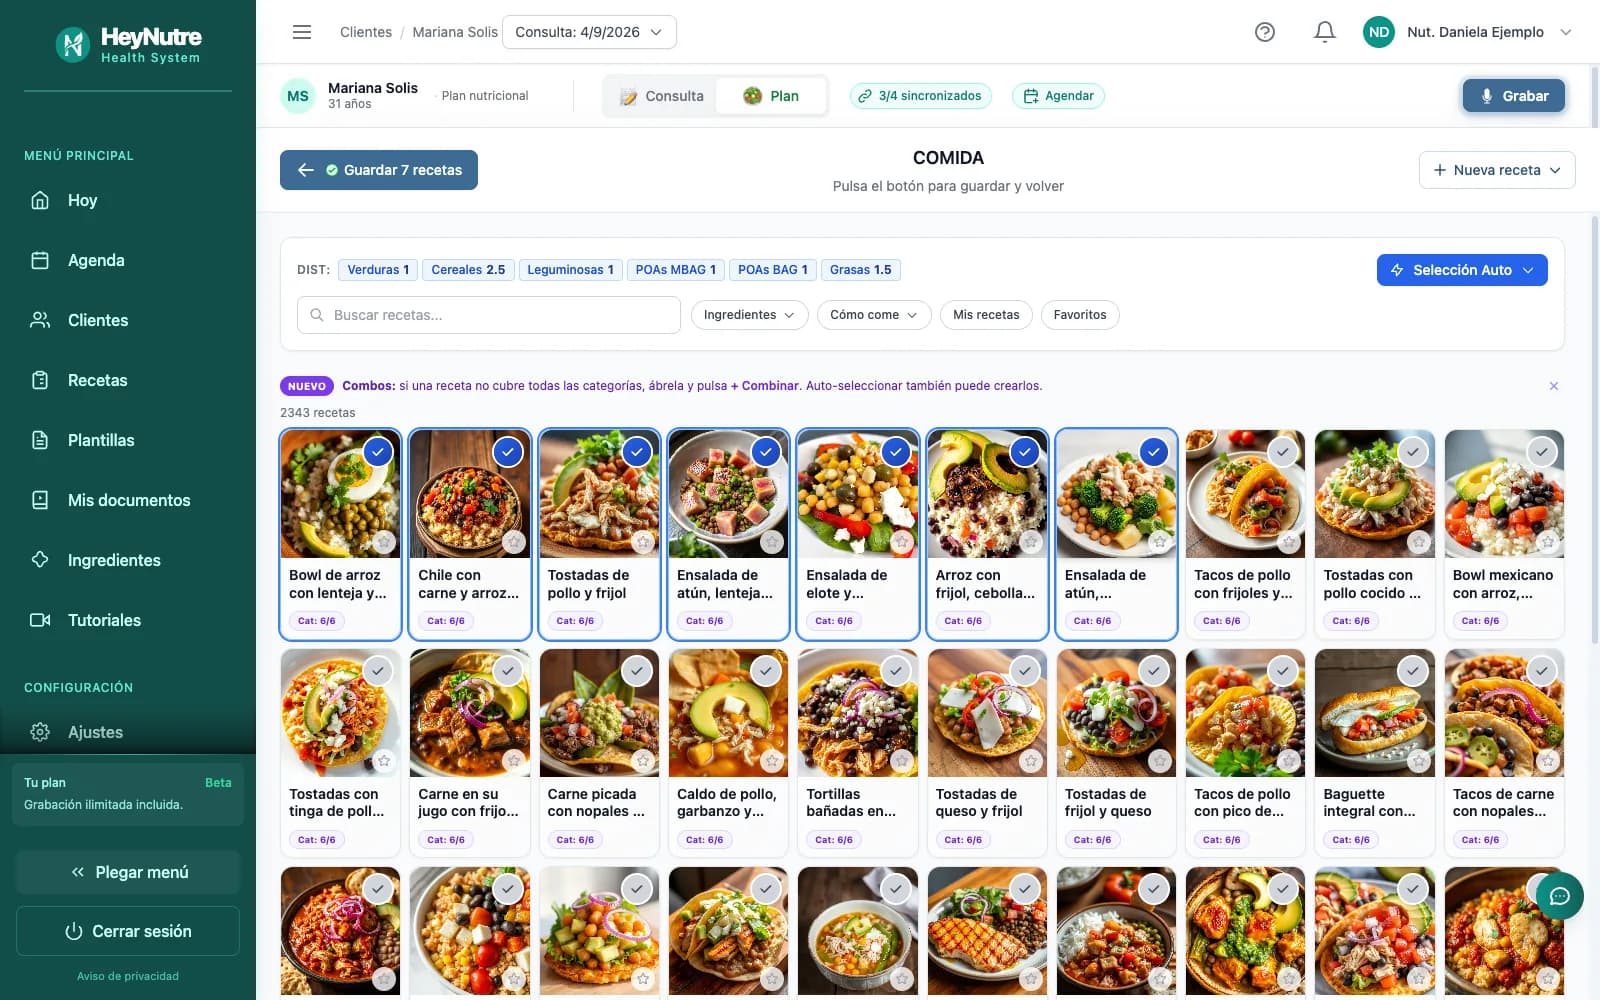Open the Nueva receta dropdown
The width and height of the screenshot is (1600, 1000).
(1497, 170)
